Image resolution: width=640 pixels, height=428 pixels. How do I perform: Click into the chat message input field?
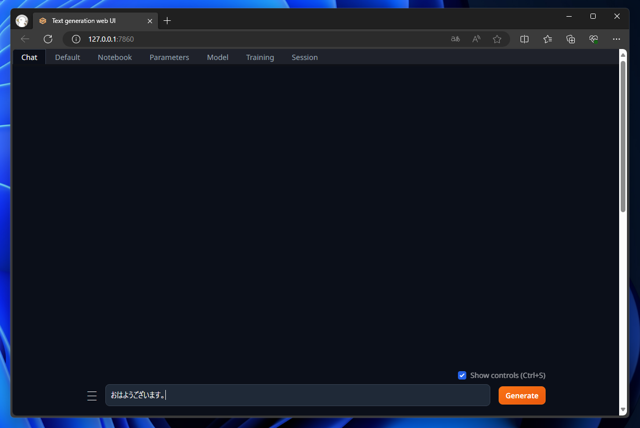[298, 395]
